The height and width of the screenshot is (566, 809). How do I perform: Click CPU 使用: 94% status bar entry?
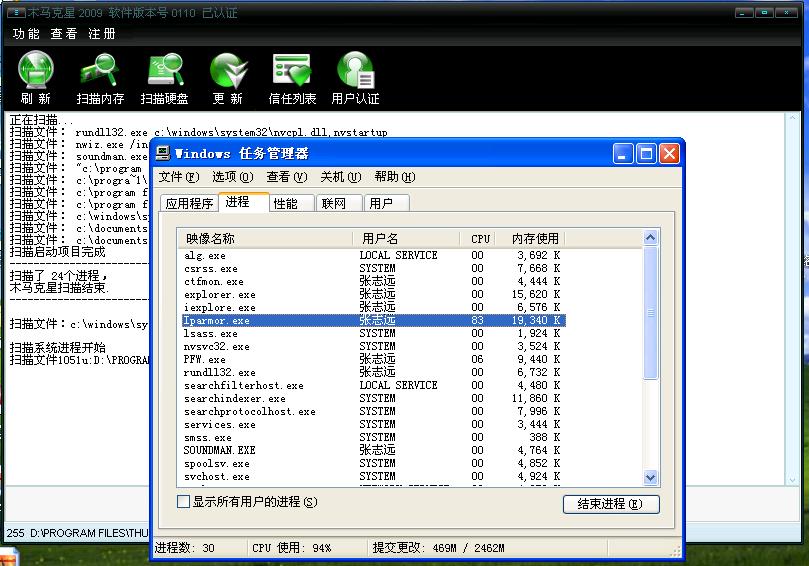point(292,547)
